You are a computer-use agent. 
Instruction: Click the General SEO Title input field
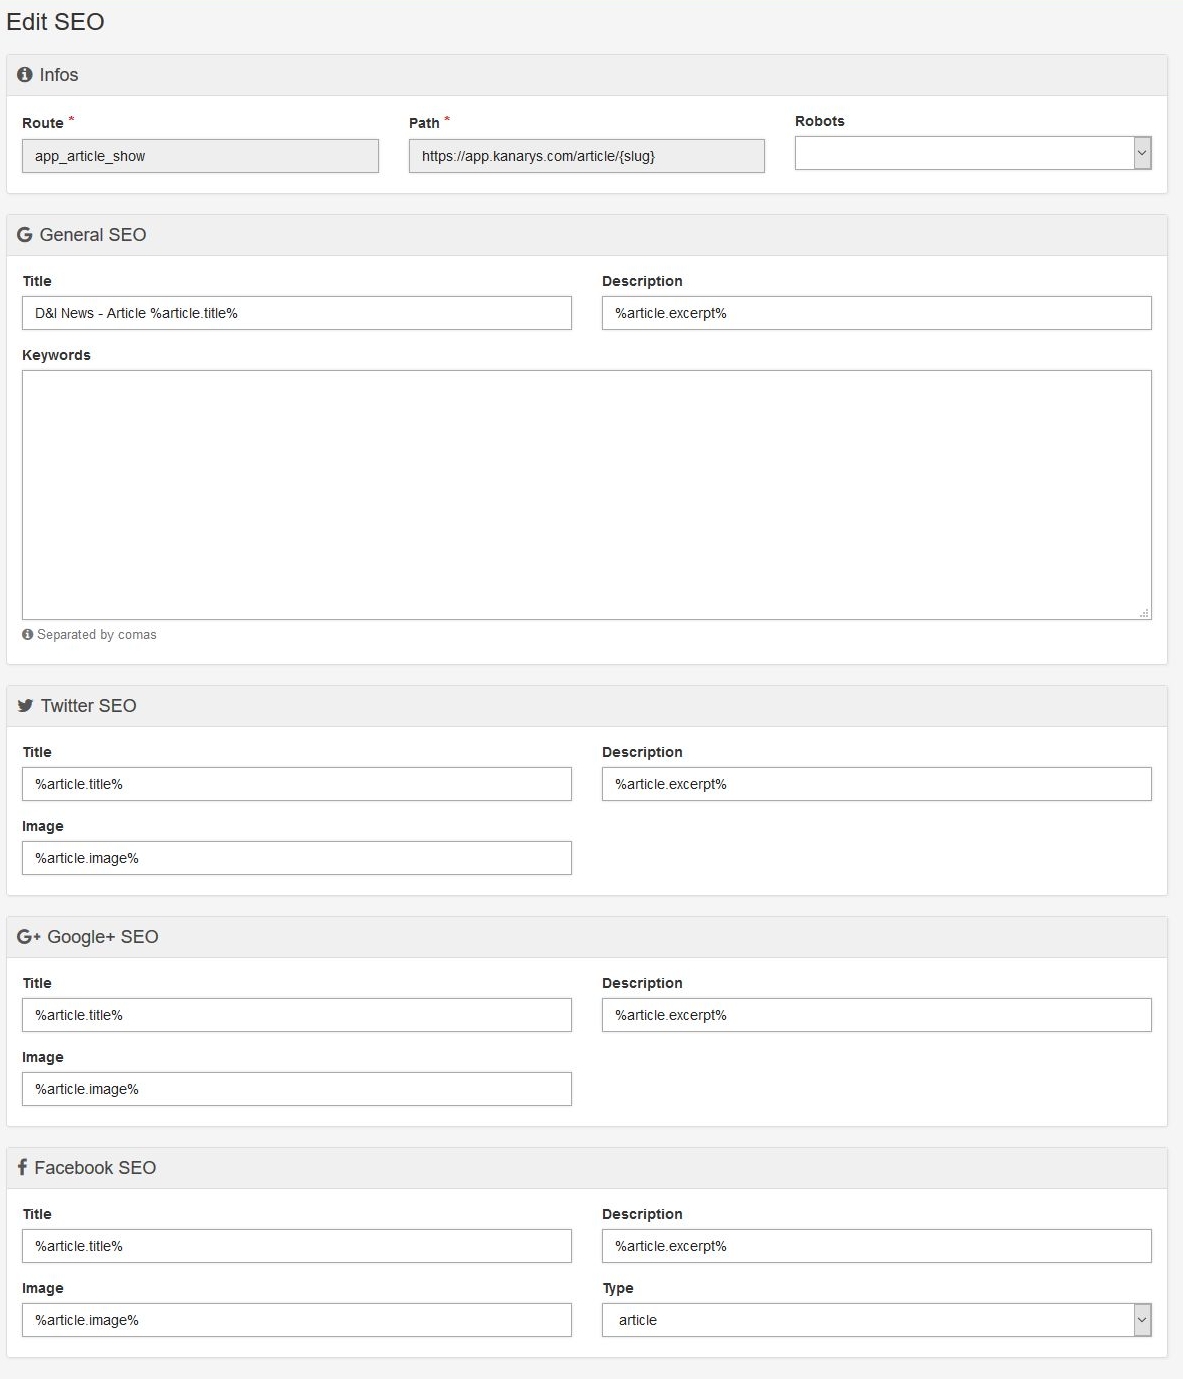(297, 313)
